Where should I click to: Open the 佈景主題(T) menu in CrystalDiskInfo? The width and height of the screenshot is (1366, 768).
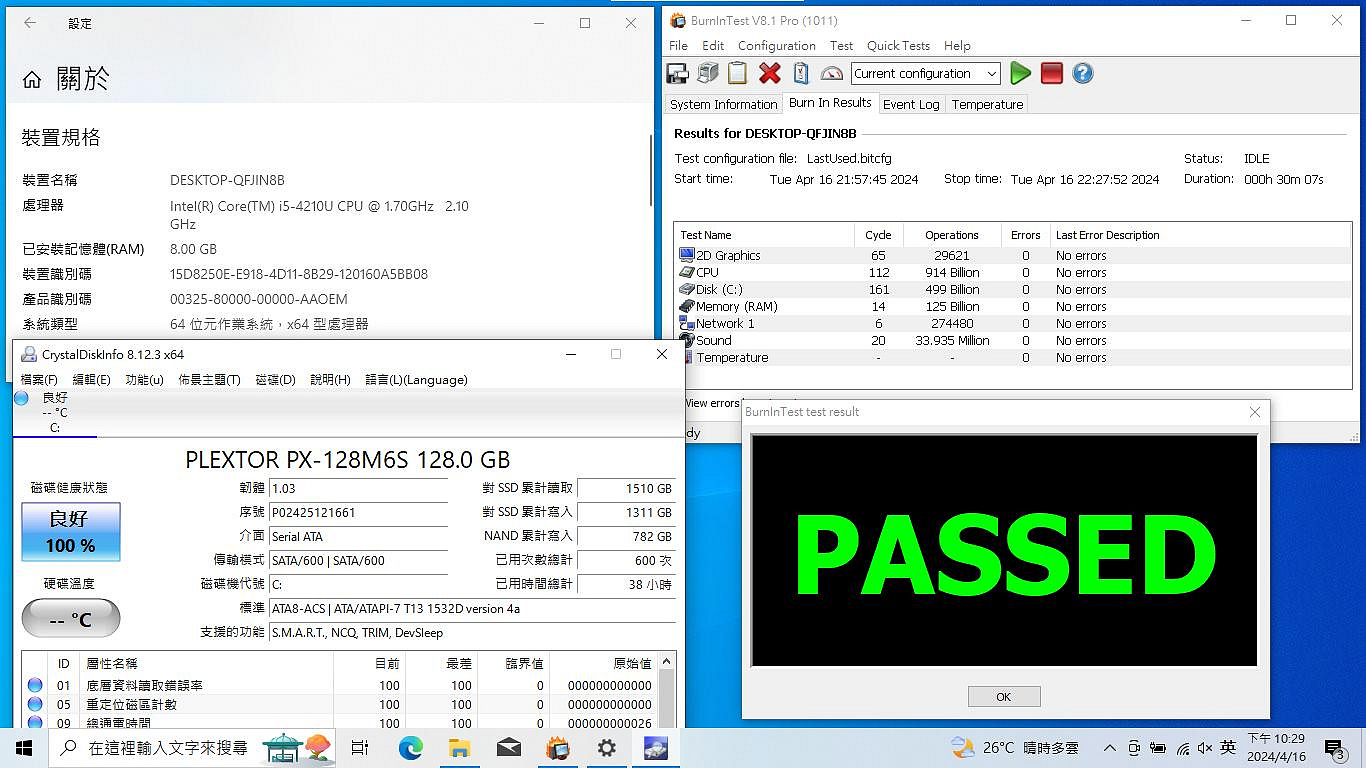click(209, 380)
